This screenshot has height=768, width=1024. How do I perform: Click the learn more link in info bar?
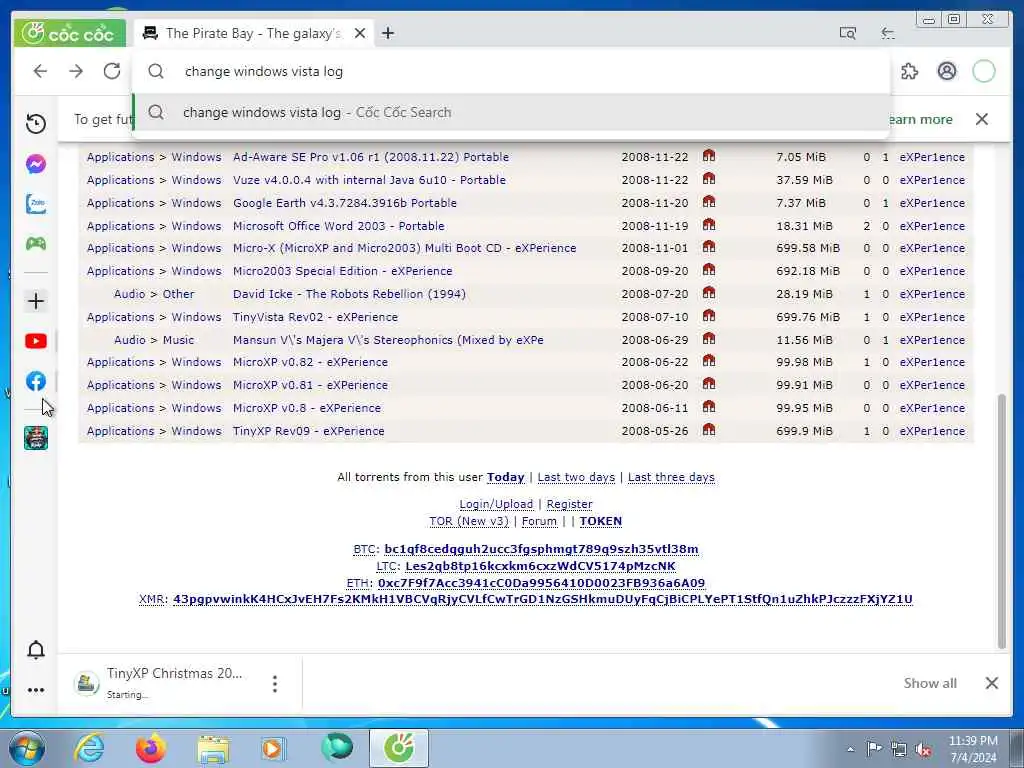point(920,120)
